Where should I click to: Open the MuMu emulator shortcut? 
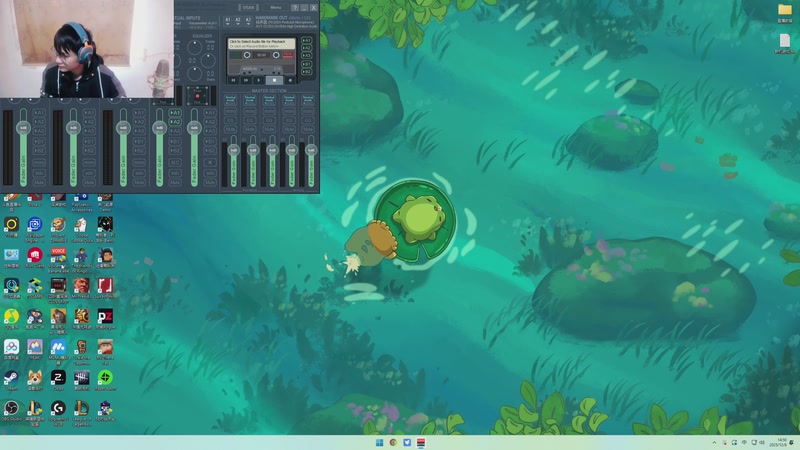pos(58,347)
